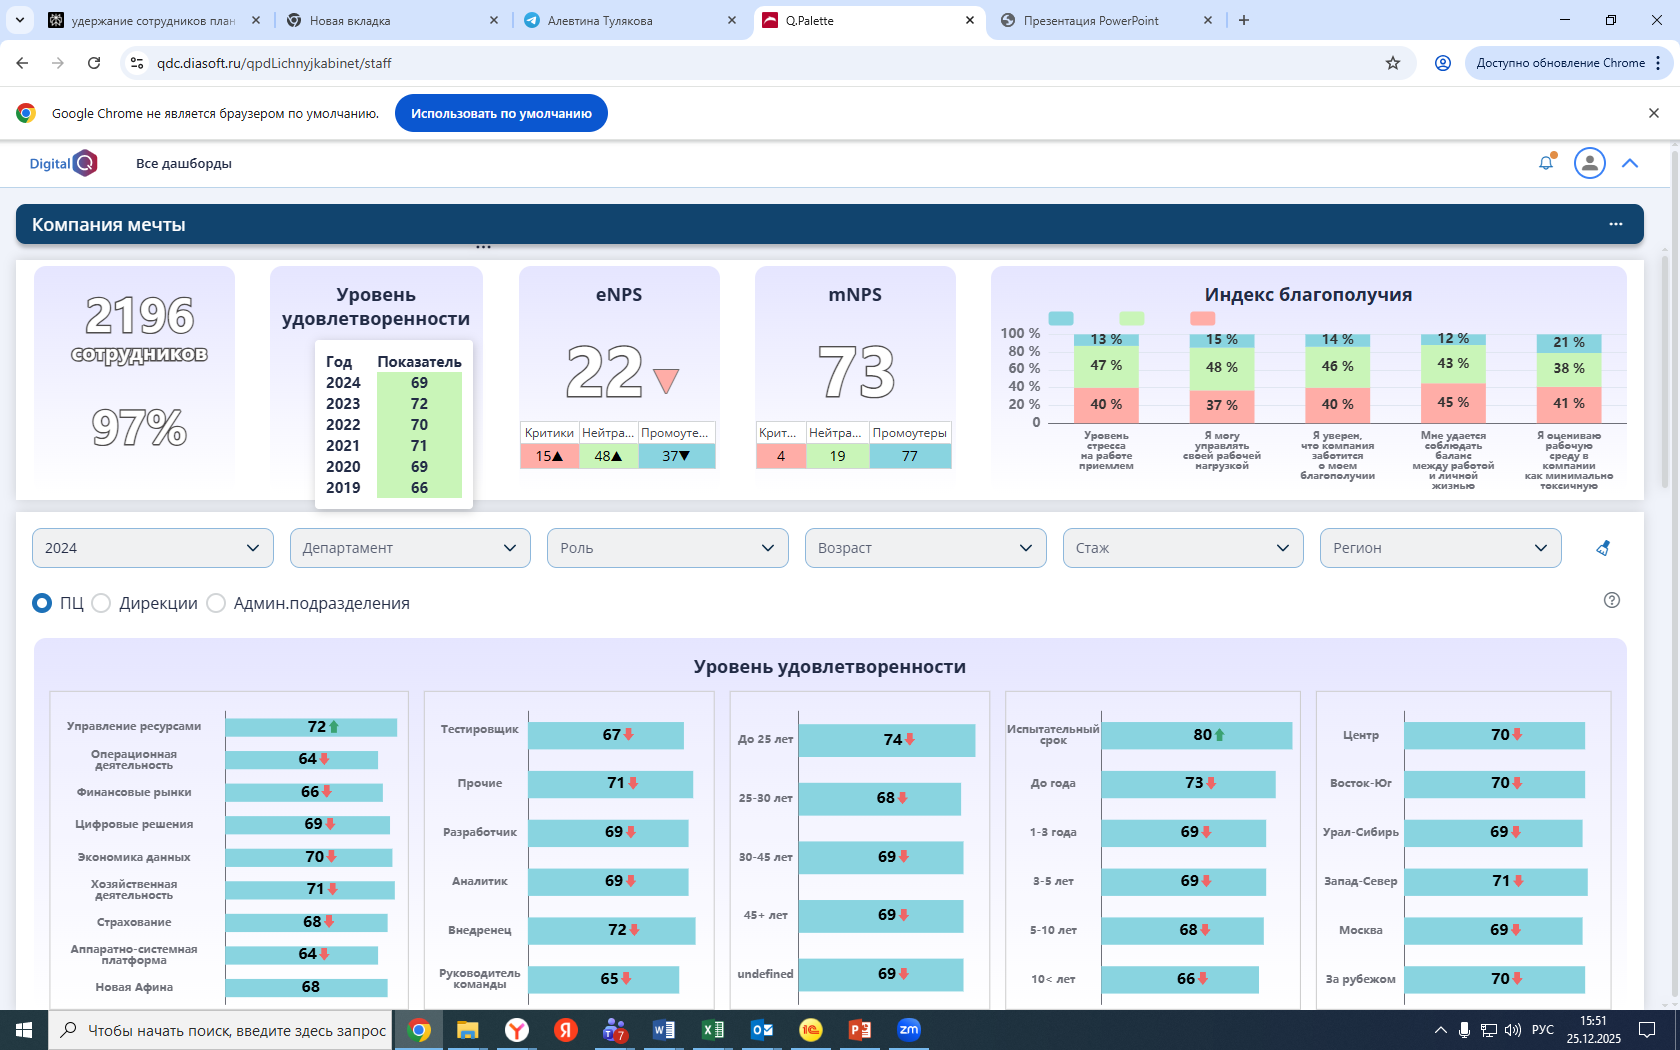This screenshot has height=1050, width=1680.
Task: Open Excel from the taskbar
Action: click(713, 1030)
